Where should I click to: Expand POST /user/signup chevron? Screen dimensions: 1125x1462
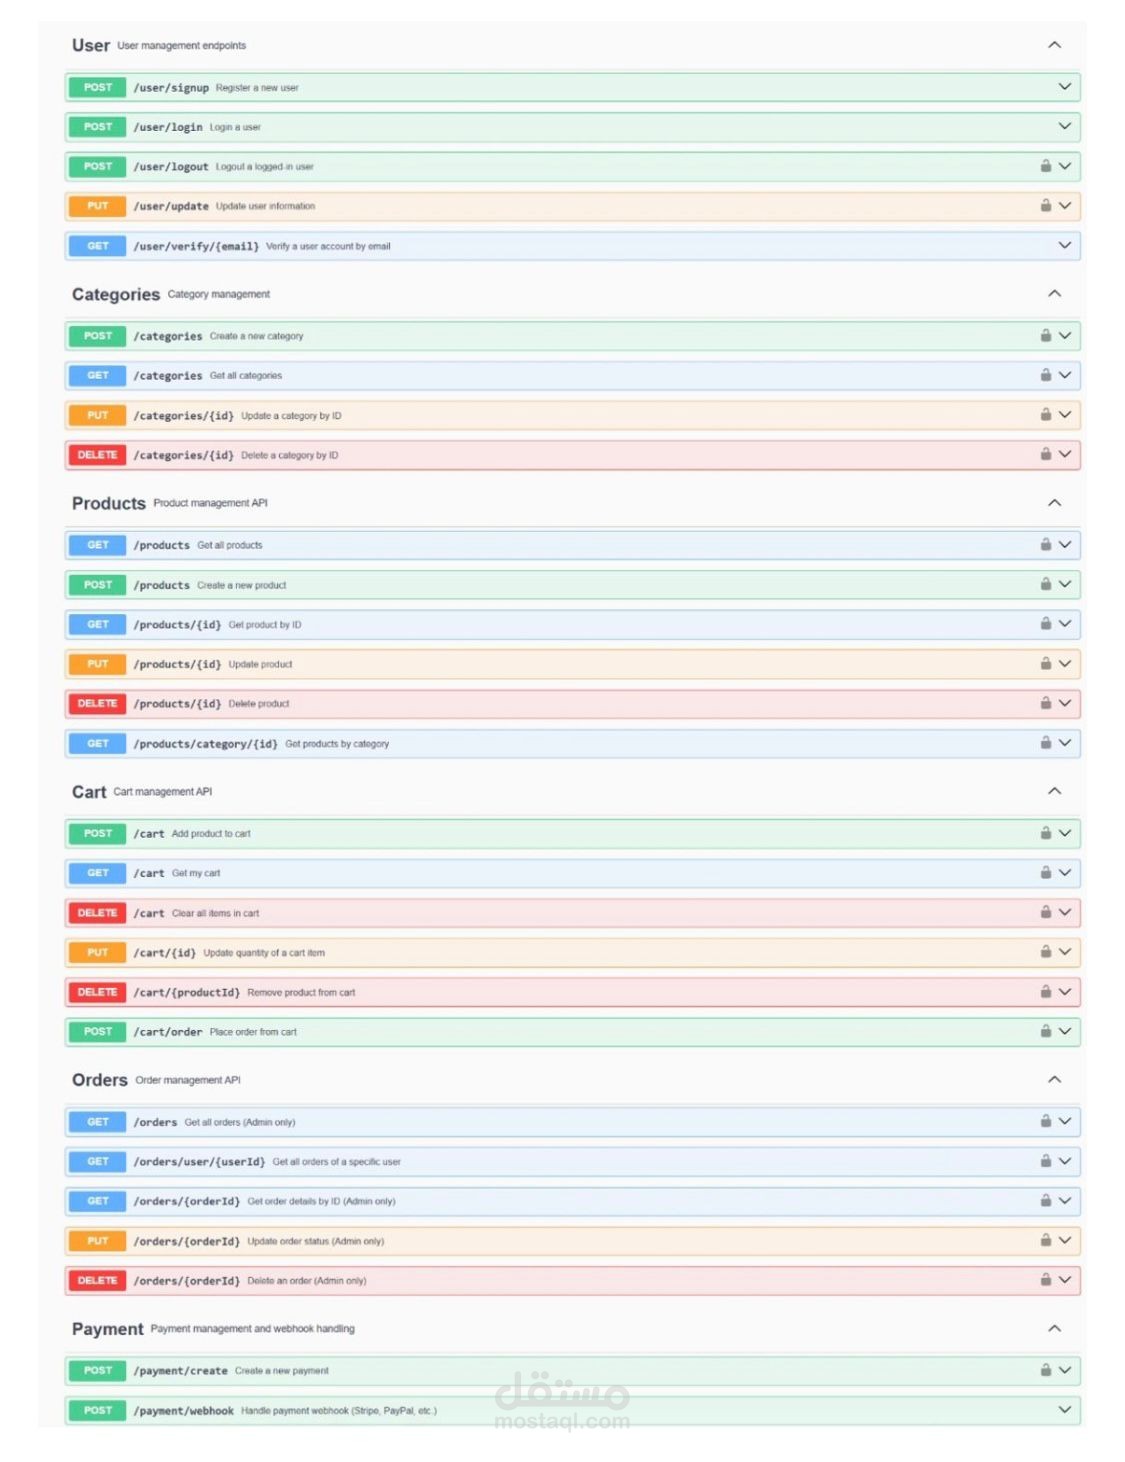[1065, 87]
